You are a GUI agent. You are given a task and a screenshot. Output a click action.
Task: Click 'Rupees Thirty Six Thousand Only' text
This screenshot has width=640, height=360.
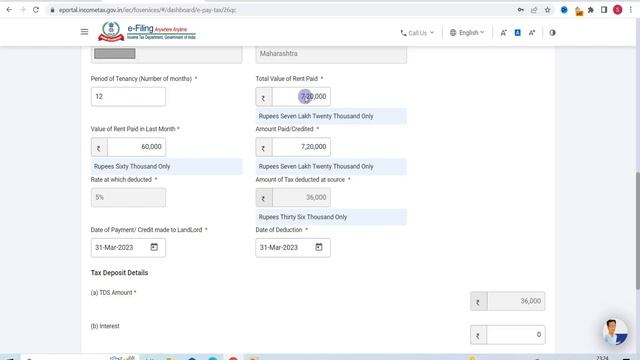click(x=303, y=217)
